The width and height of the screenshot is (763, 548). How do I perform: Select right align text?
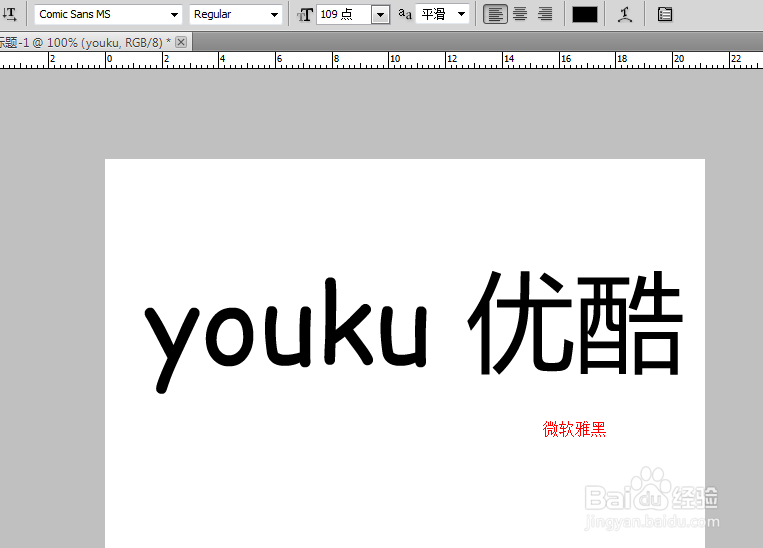tap(545, 15)
